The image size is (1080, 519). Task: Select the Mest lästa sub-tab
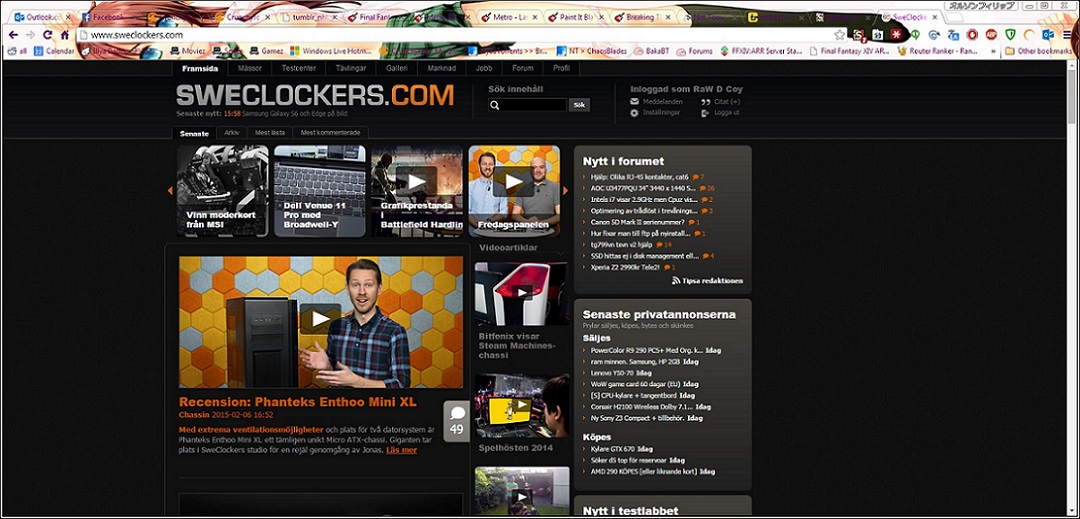pyautogui.click(x=270, y=132)
